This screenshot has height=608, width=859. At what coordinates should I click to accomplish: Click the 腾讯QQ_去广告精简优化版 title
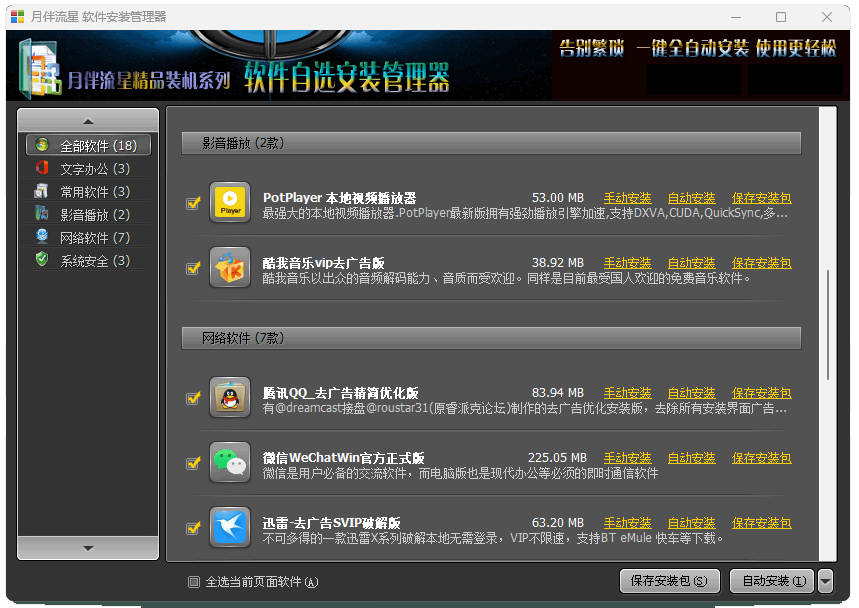(x=340, y=393)
